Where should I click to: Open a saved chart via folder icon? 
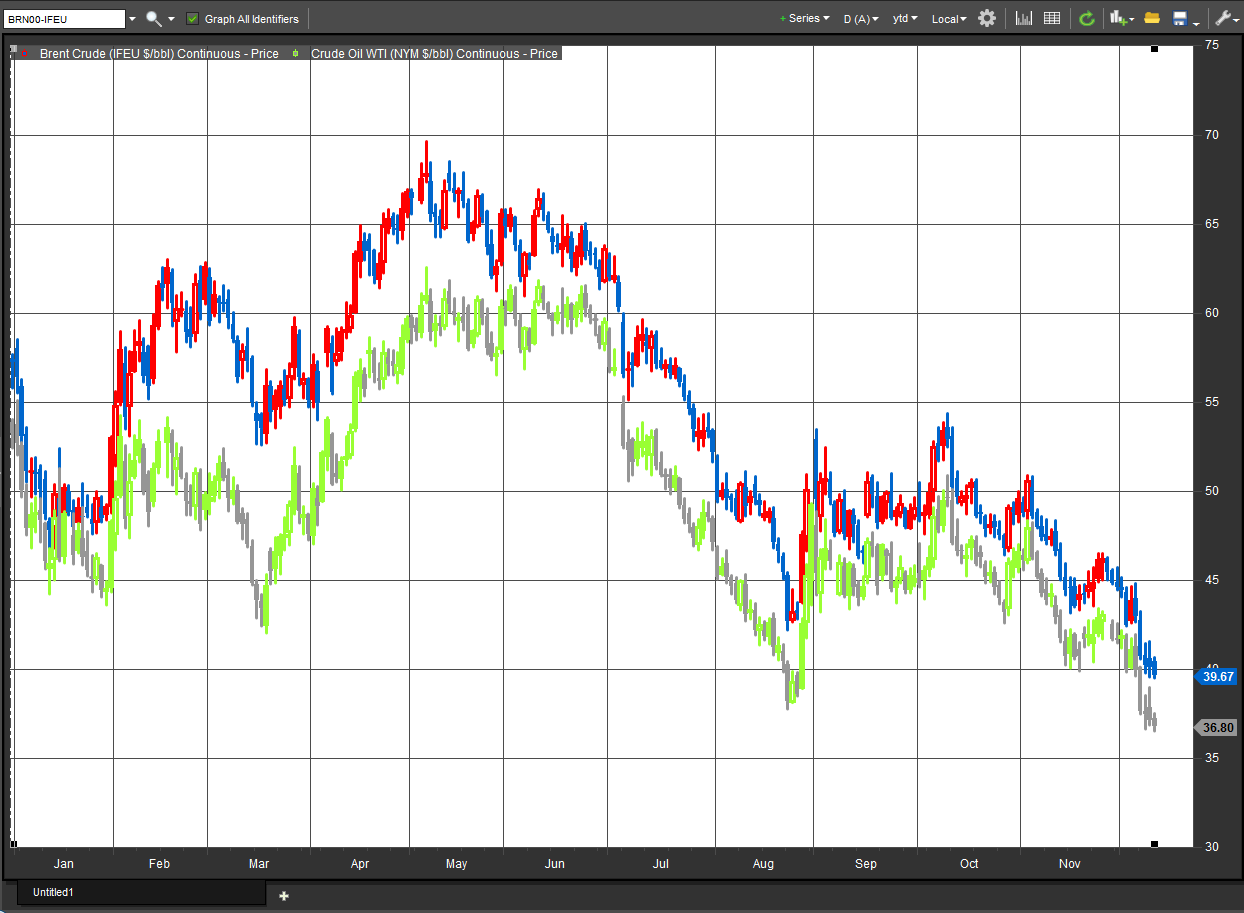1152,19
